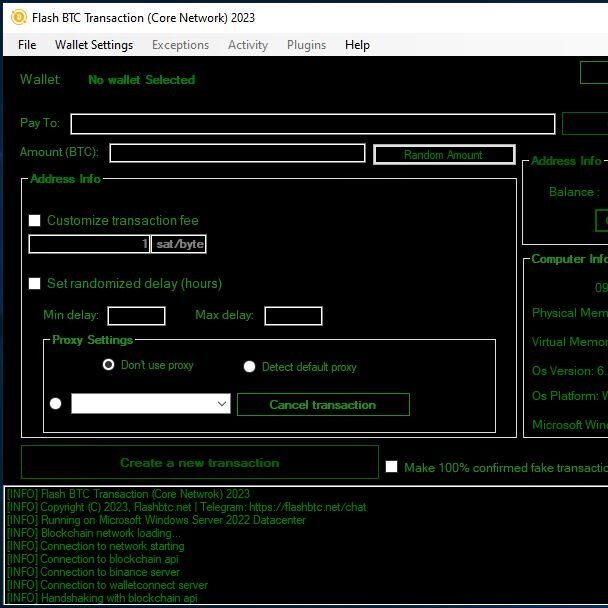Click the Cancel transaction button
The image size is (608, 608).
[x=323, y=404]
